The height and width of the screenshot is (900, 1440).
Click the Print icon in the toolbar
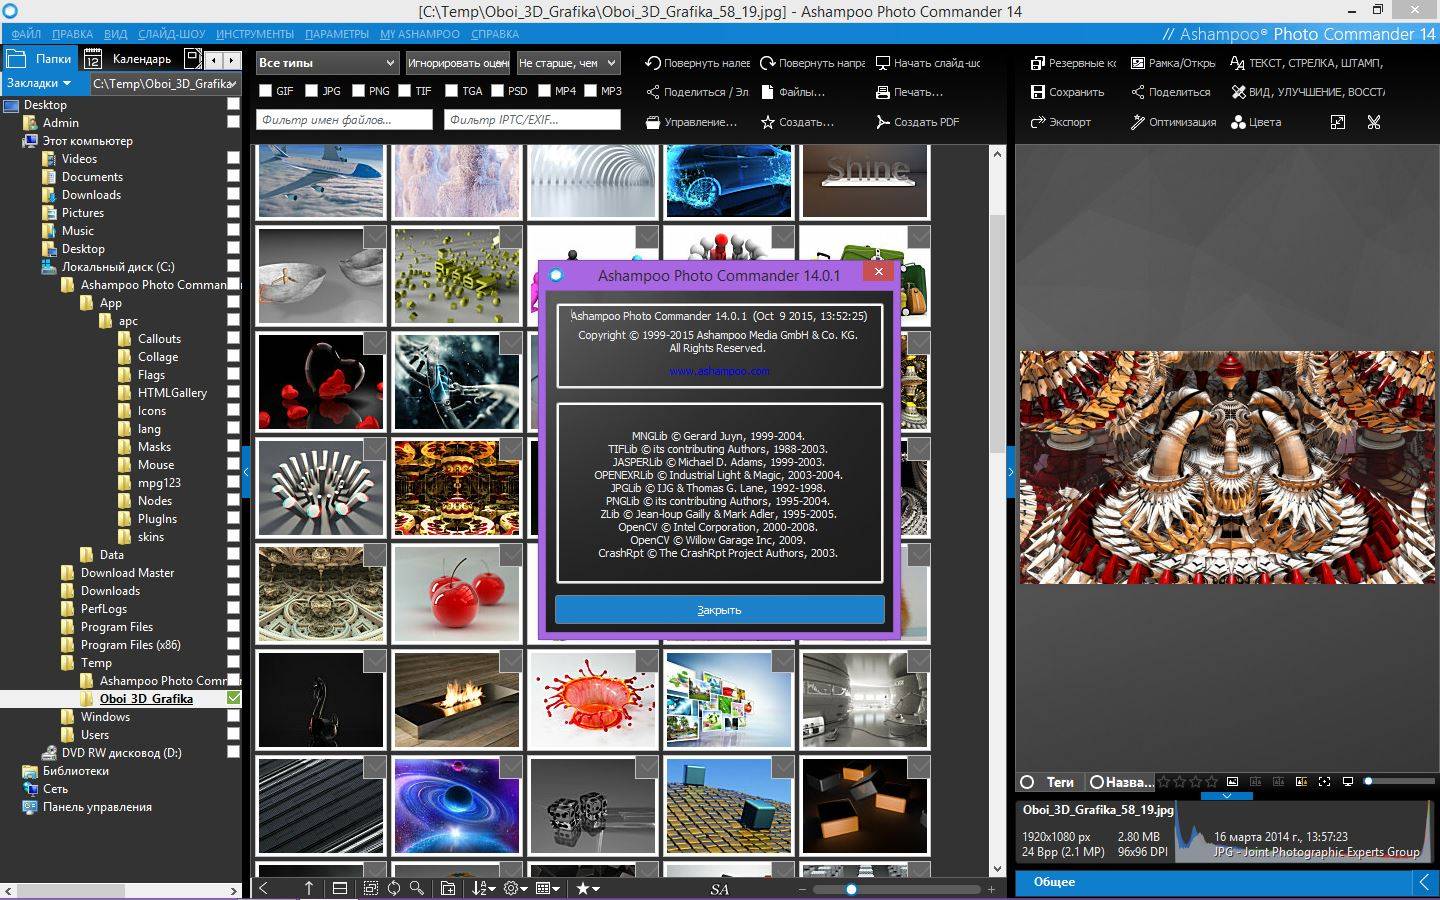click(x=882, y=92)
